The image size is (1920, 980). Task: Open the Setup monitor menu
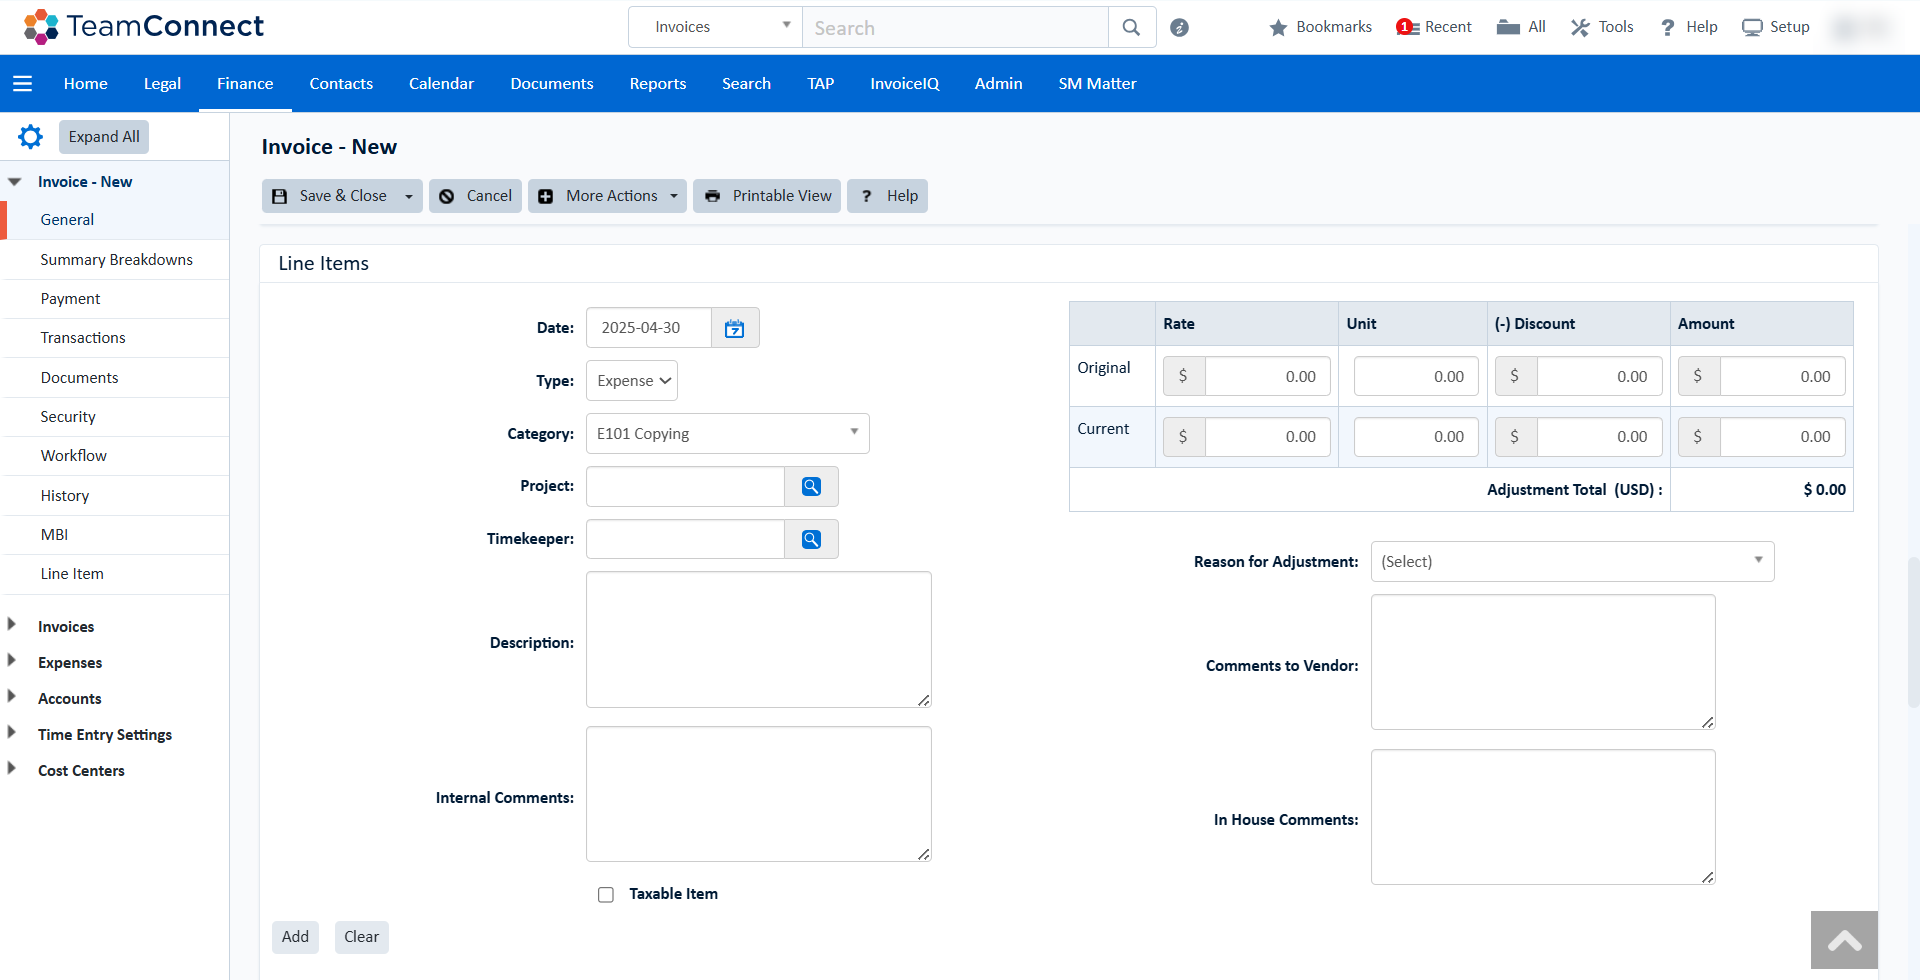1776,27
